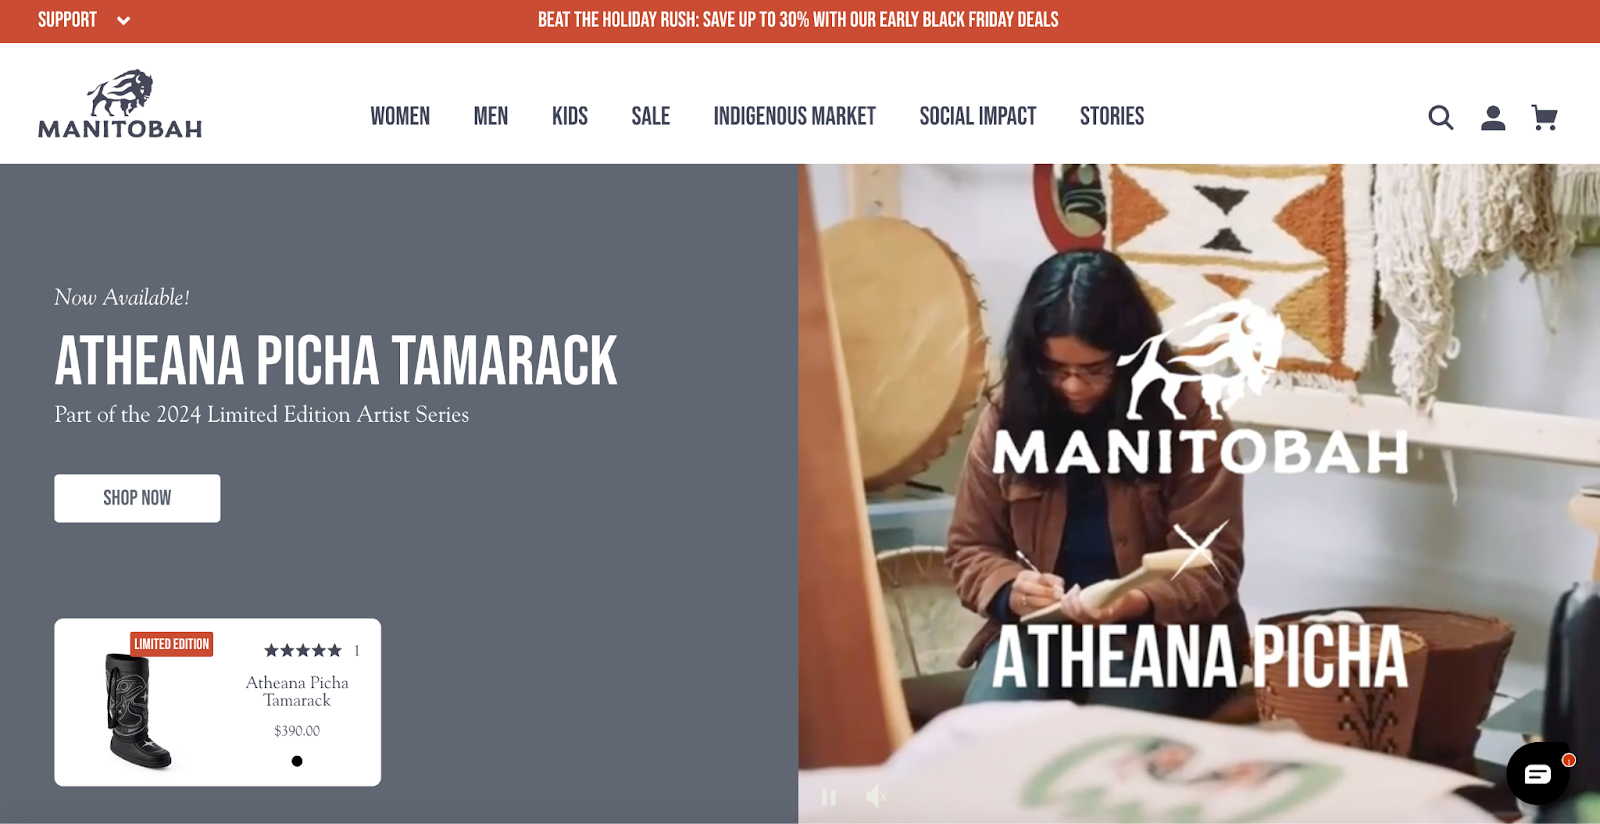Expand the Support dropdown chevron
This screenshot has height=824, width=1600.
(x=123, y=20)
